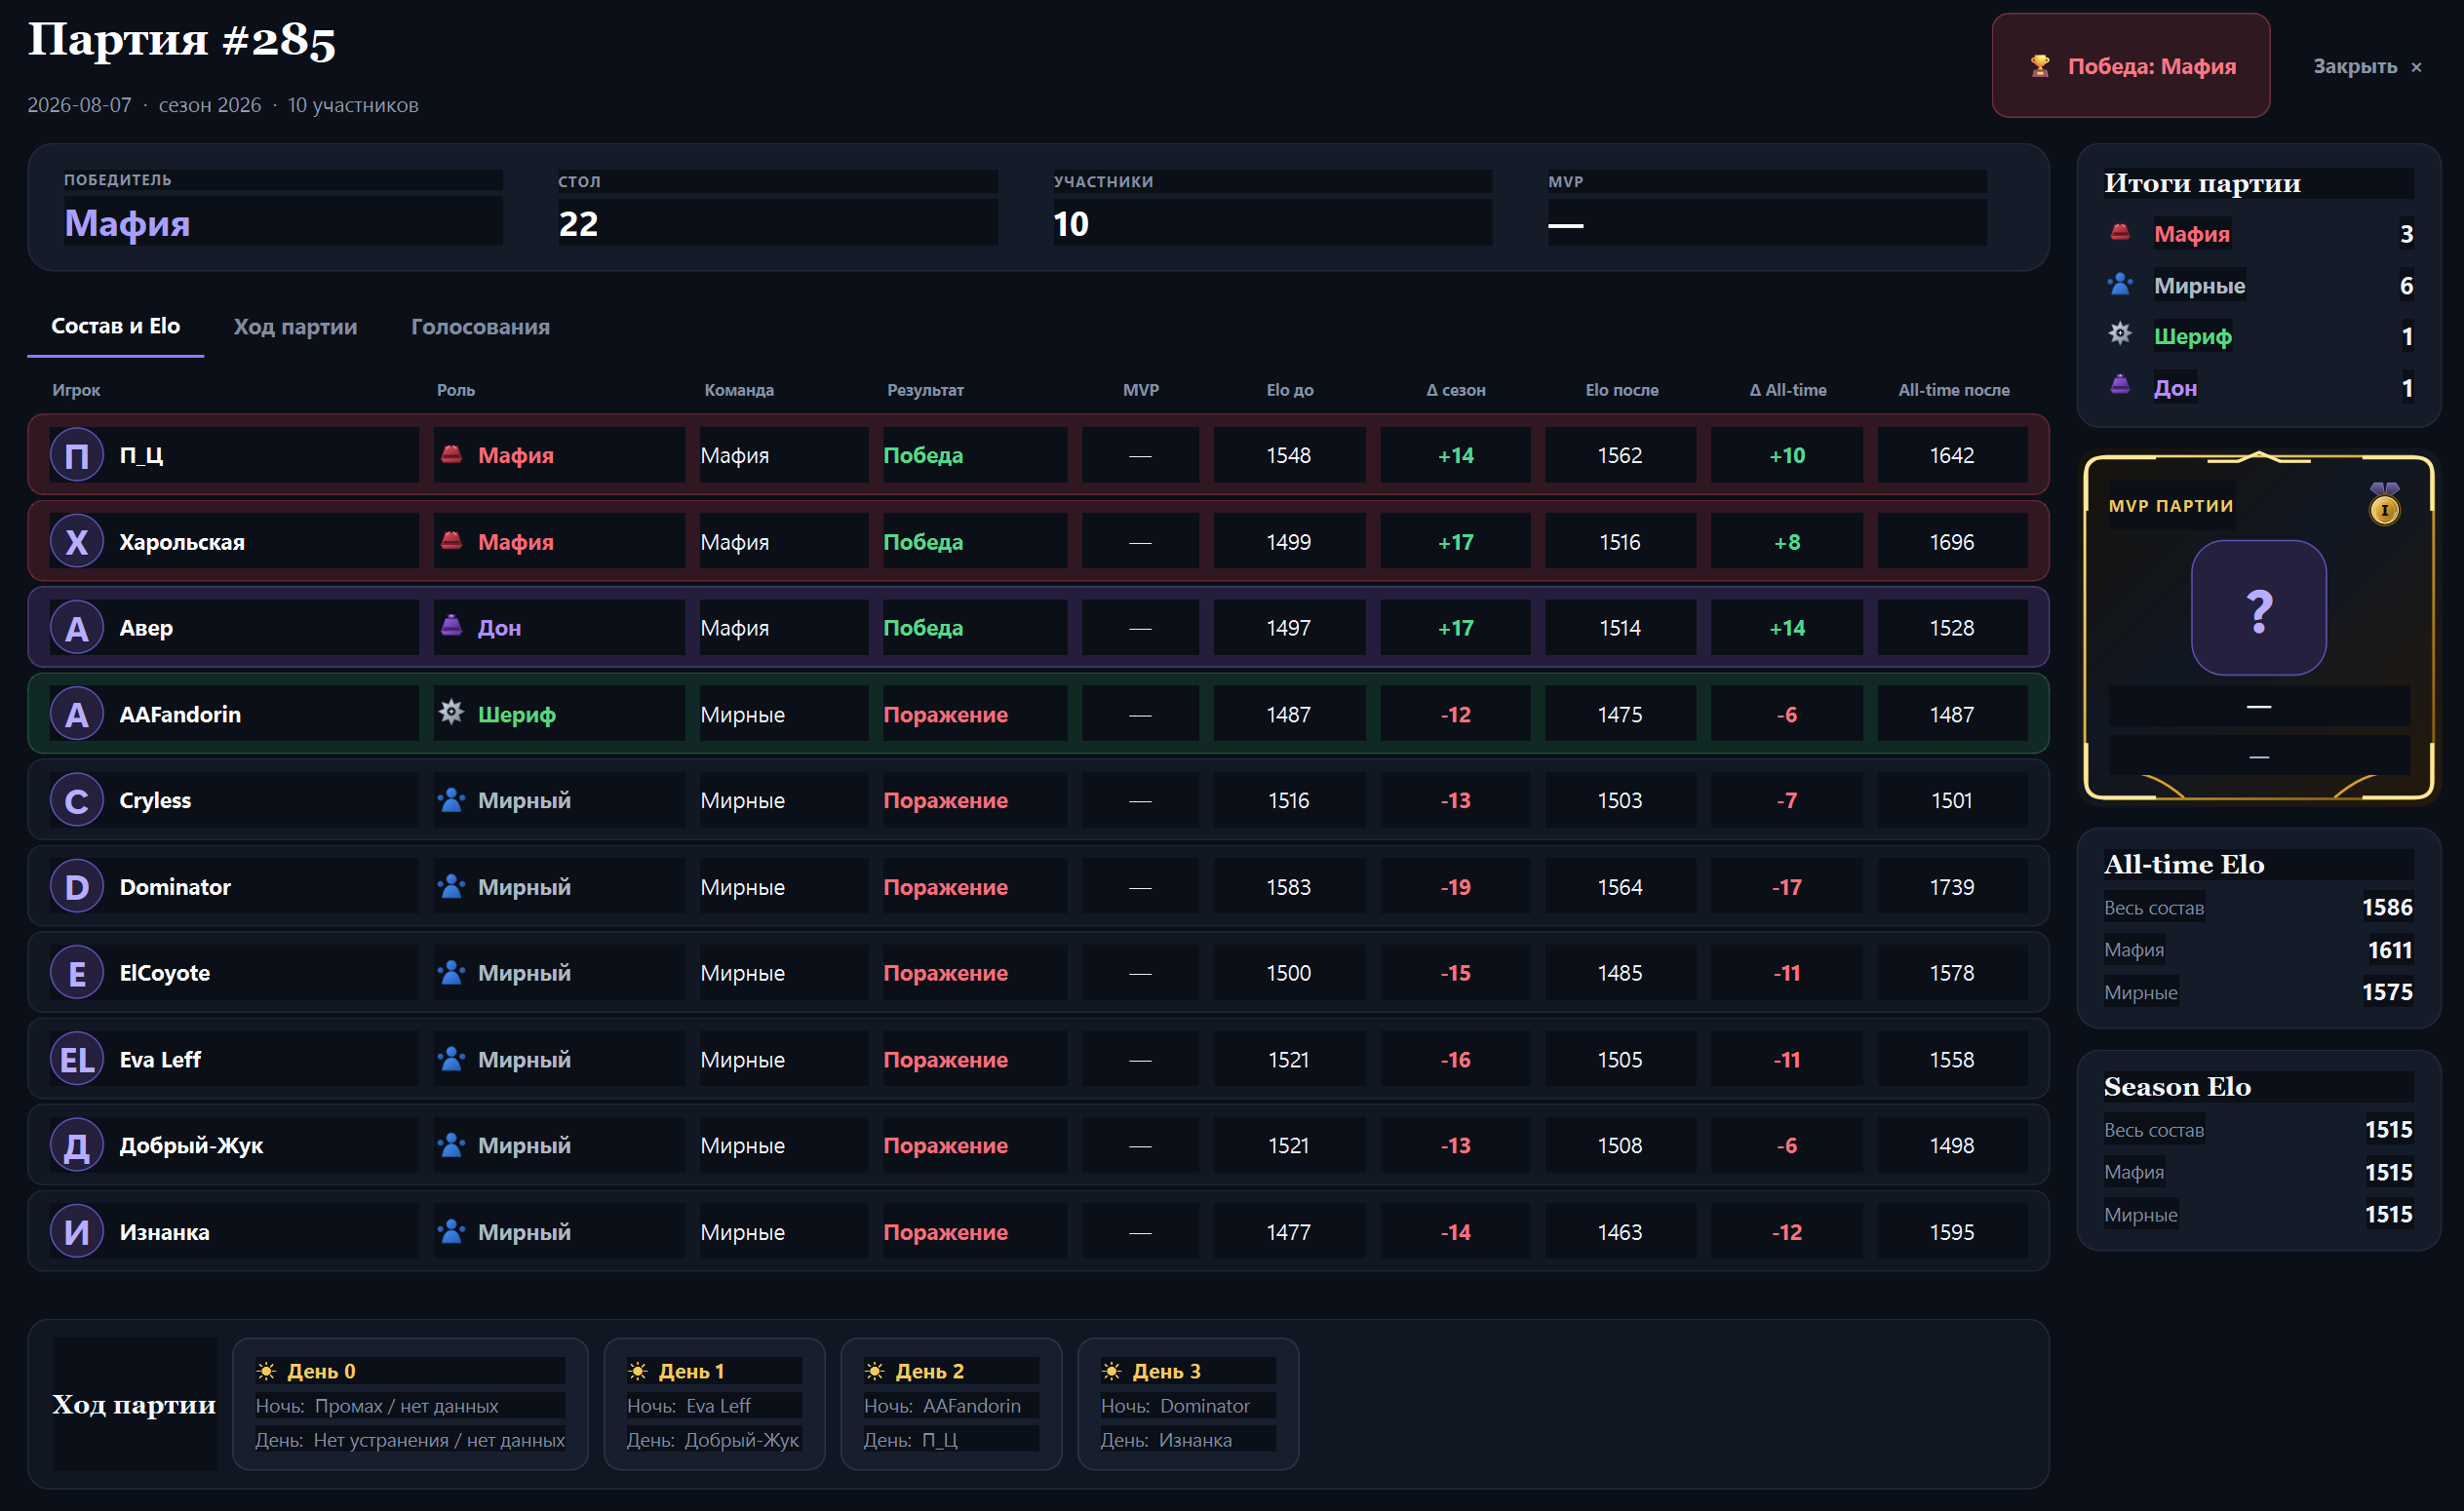The height and width of the screenshot is (1511, 2464).
Task: Click the sheriff star icon in Итоги партии
Action: click(2119, 334)
